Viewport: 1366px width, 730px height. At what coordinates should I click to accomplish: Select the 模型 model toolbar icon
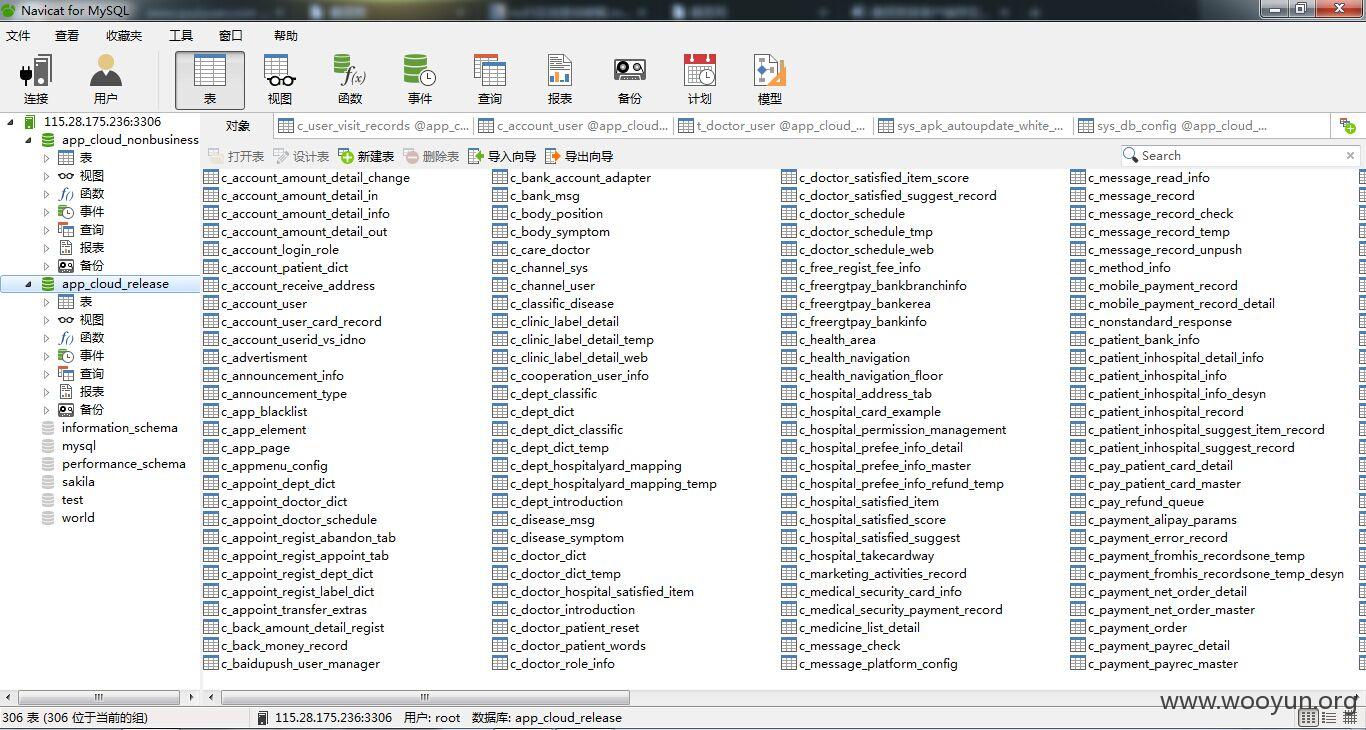pos(770,80)
